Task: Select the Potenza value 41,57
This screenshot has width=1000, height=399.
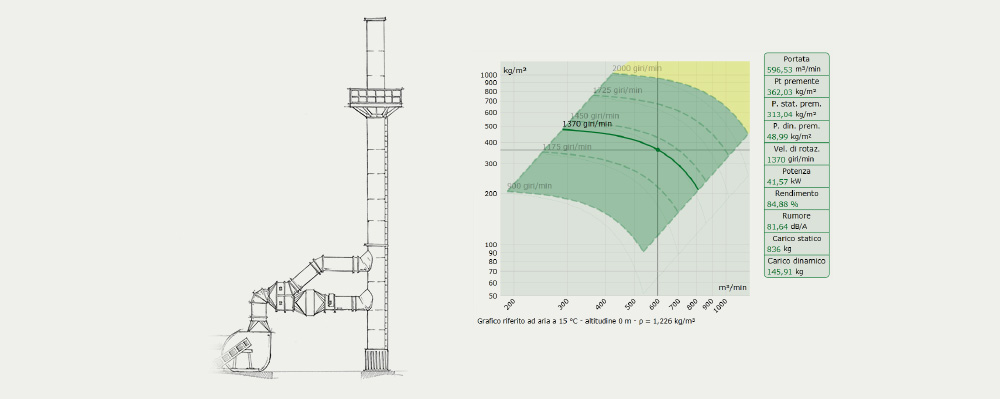Action: (x=777, y=182)
